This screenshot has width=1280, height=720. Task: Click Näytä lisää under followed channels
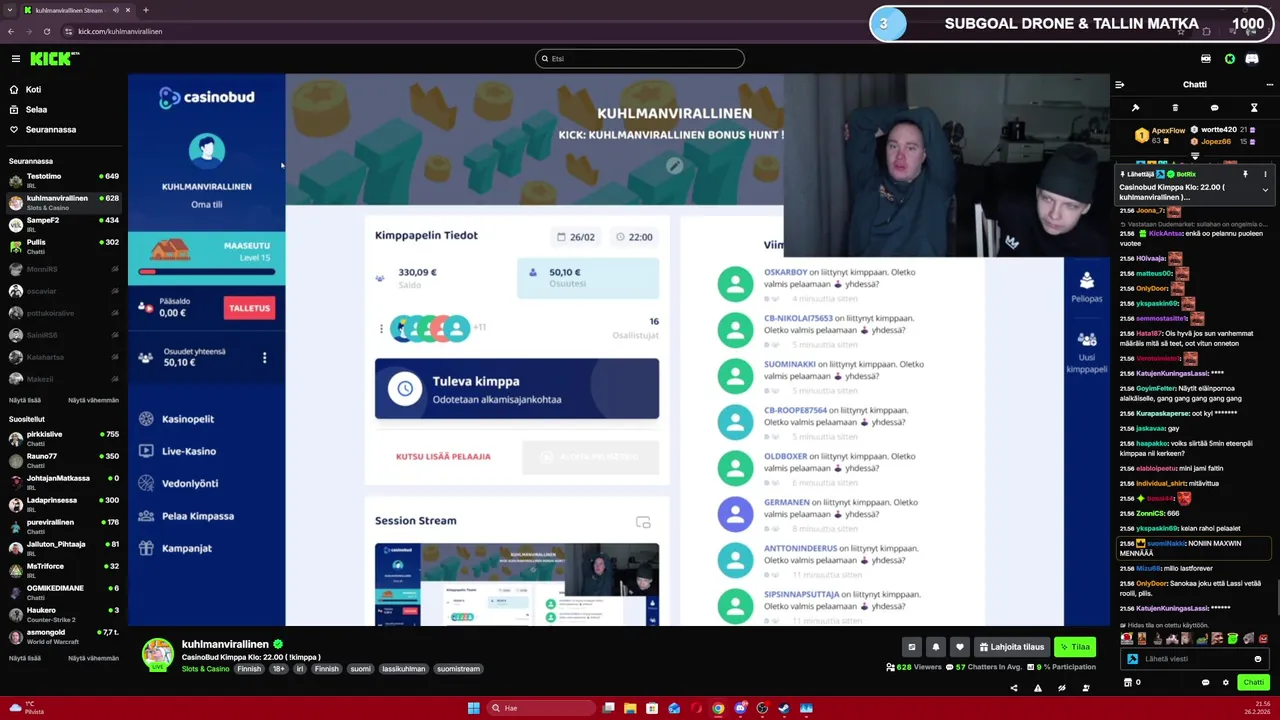[x=25, y=400]
